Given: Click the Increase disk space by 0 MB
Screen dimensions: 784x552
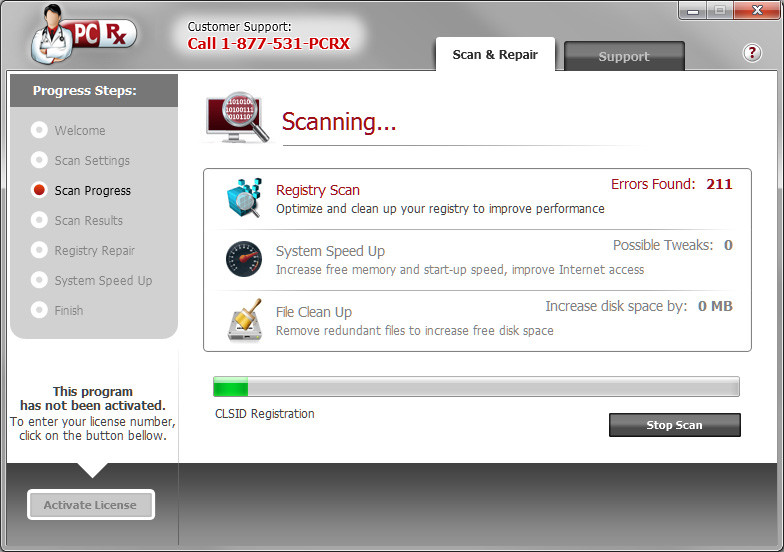Looking at the screenshot, I should [639, 306].
